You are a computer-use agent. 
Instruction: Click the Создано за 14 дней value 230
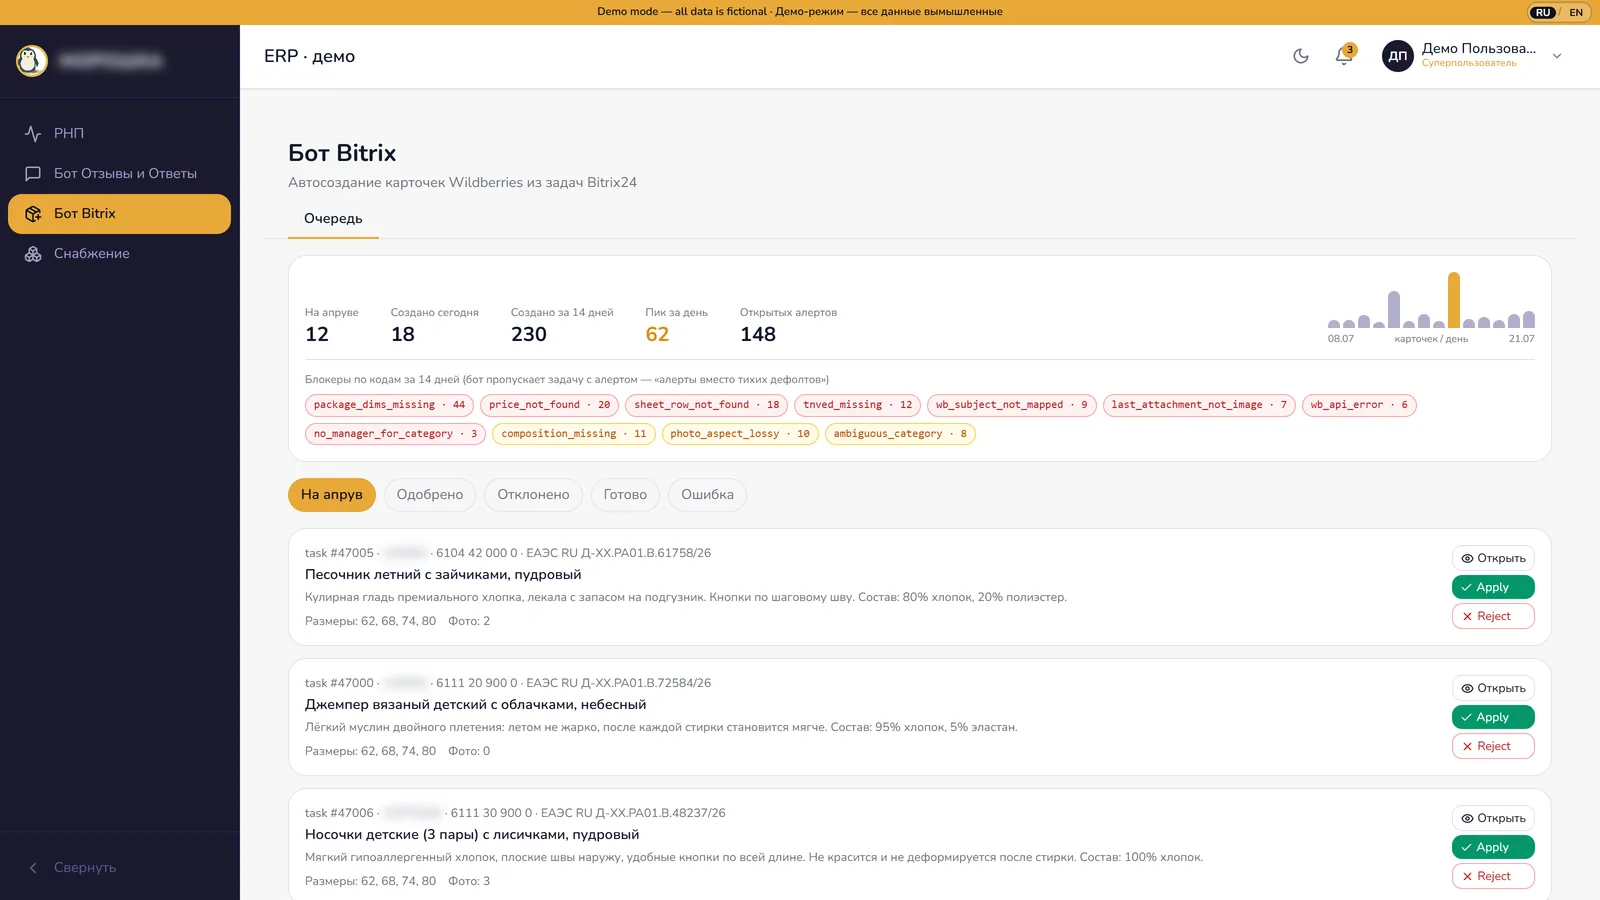(529, 334)
